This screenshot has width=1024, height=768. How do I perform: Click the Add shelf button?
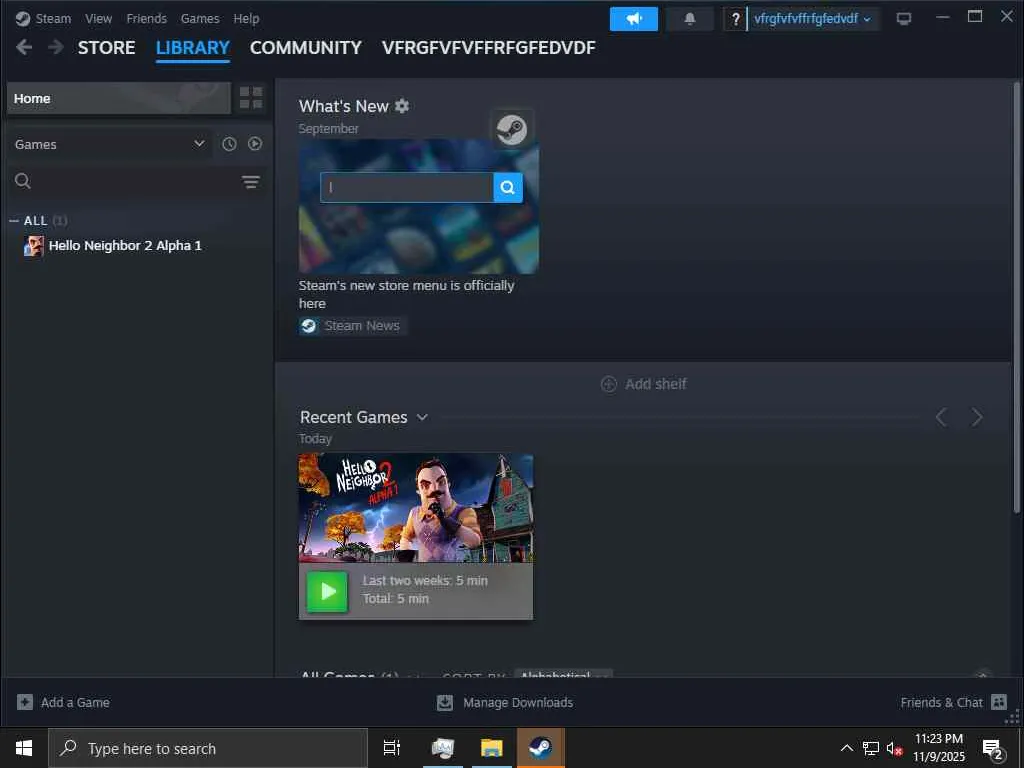(x=643, y=384)
